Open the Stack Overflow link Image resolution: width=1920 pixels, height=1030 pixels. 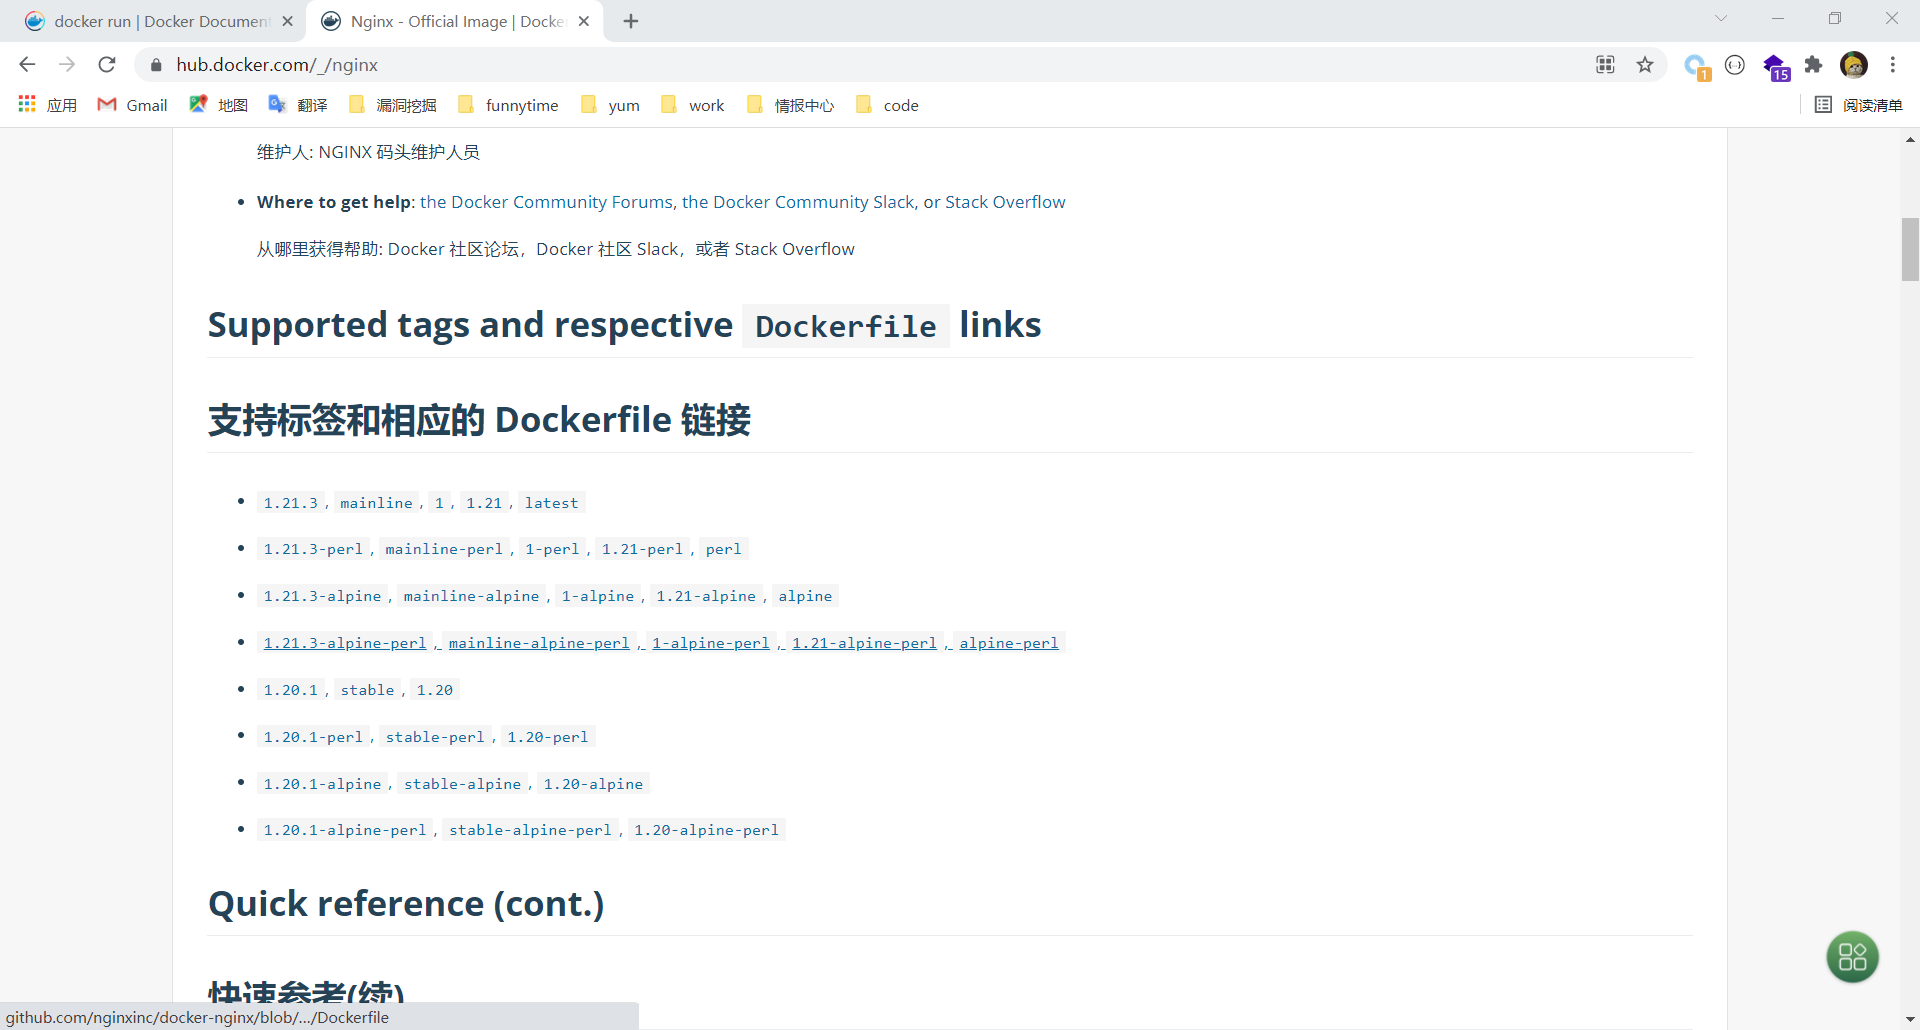tap(1005, 202)
